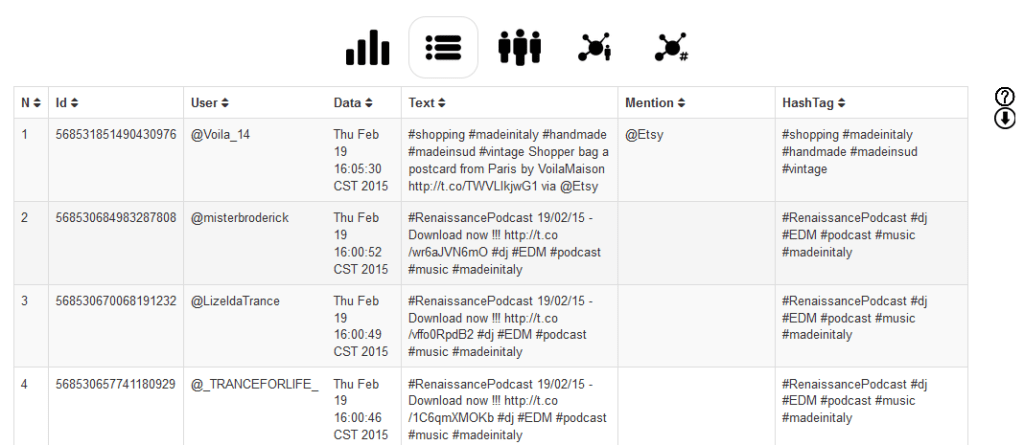1024x445 pixels.
Task: Sort table by the Data column
Action: coord(353,103)
